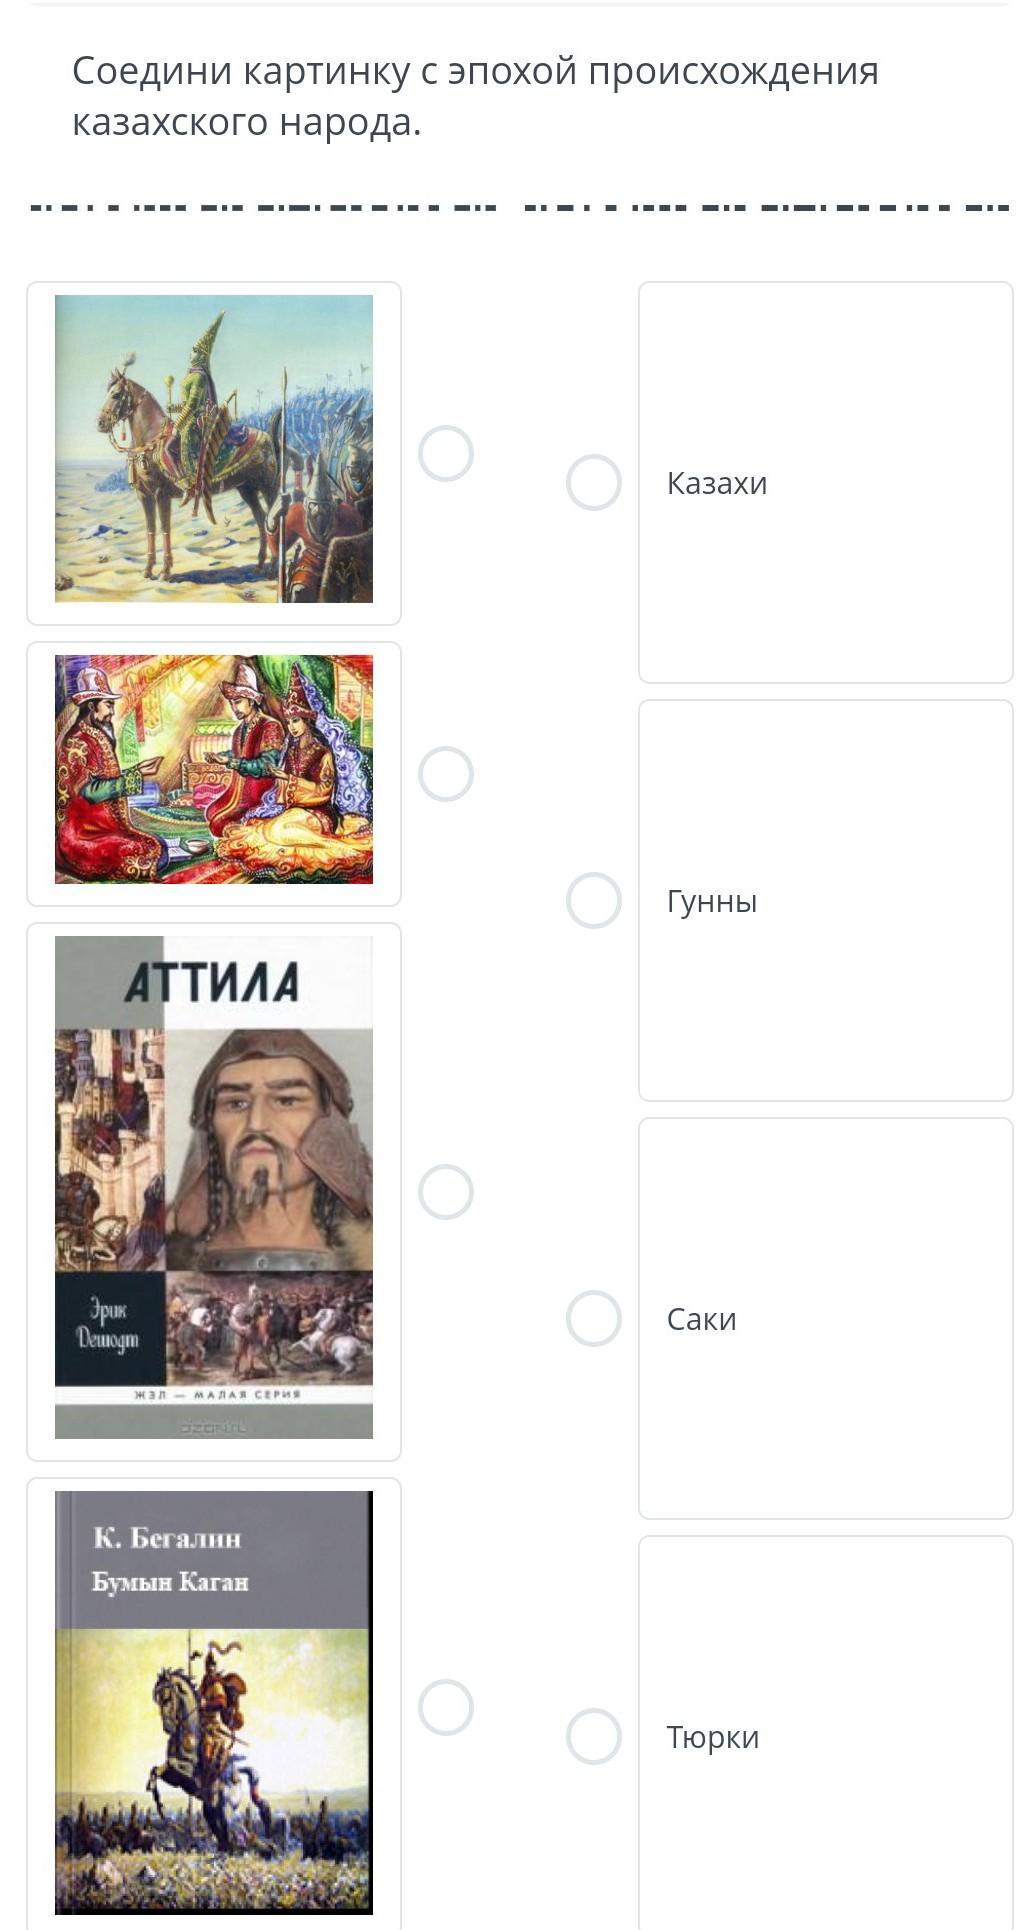
Task: Select the connector circle beside the horseman warrior image
Action: 446,454
